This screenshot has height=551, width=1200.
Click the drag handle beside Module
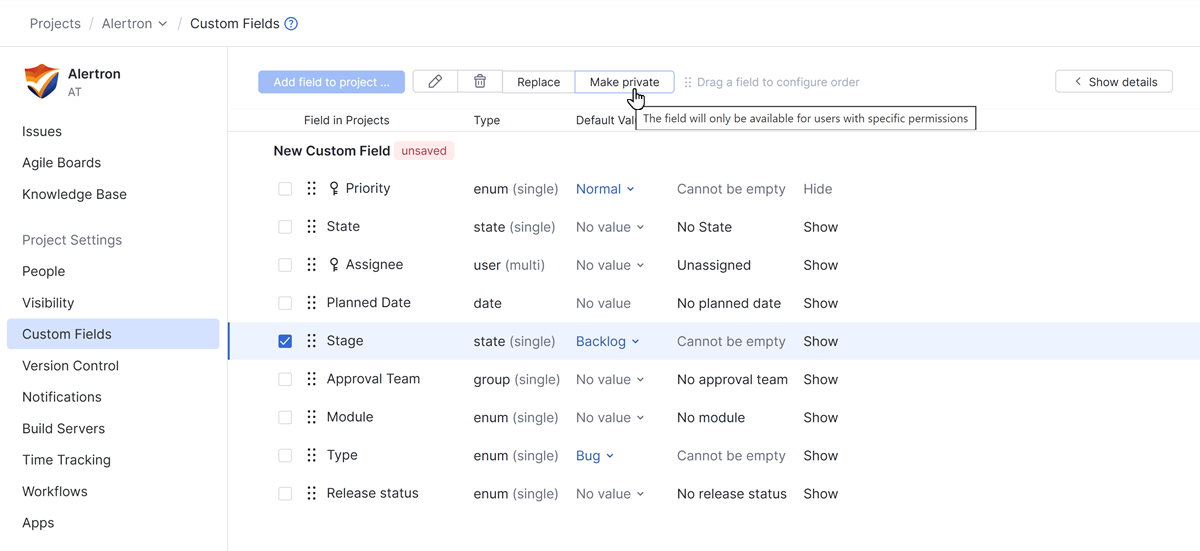[312, 418]
